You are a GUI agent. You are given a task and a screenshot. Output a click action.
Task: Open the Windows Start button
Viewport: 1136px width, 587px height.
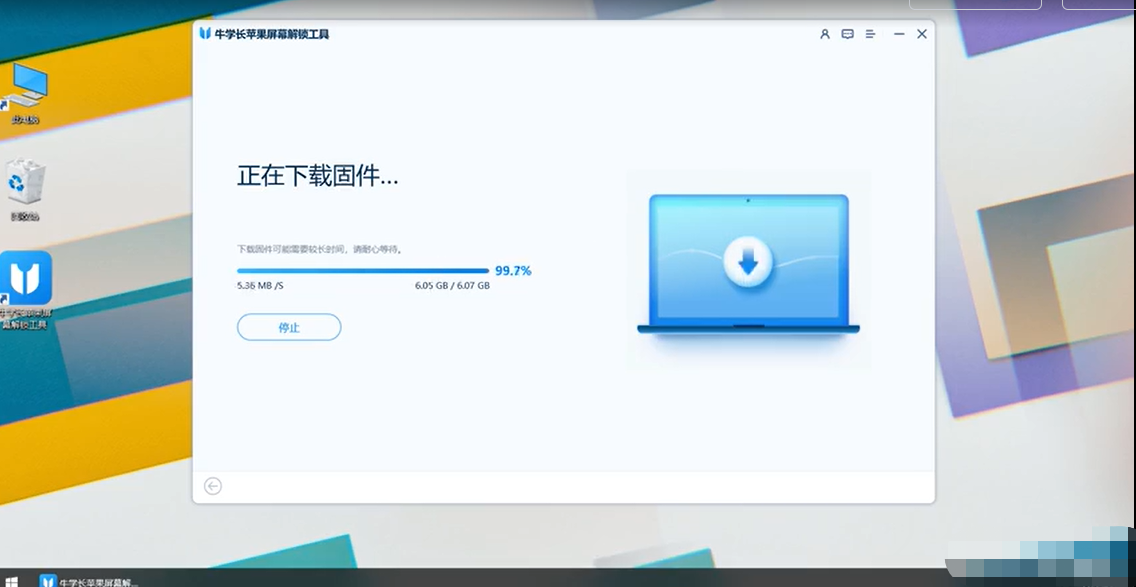11,581
